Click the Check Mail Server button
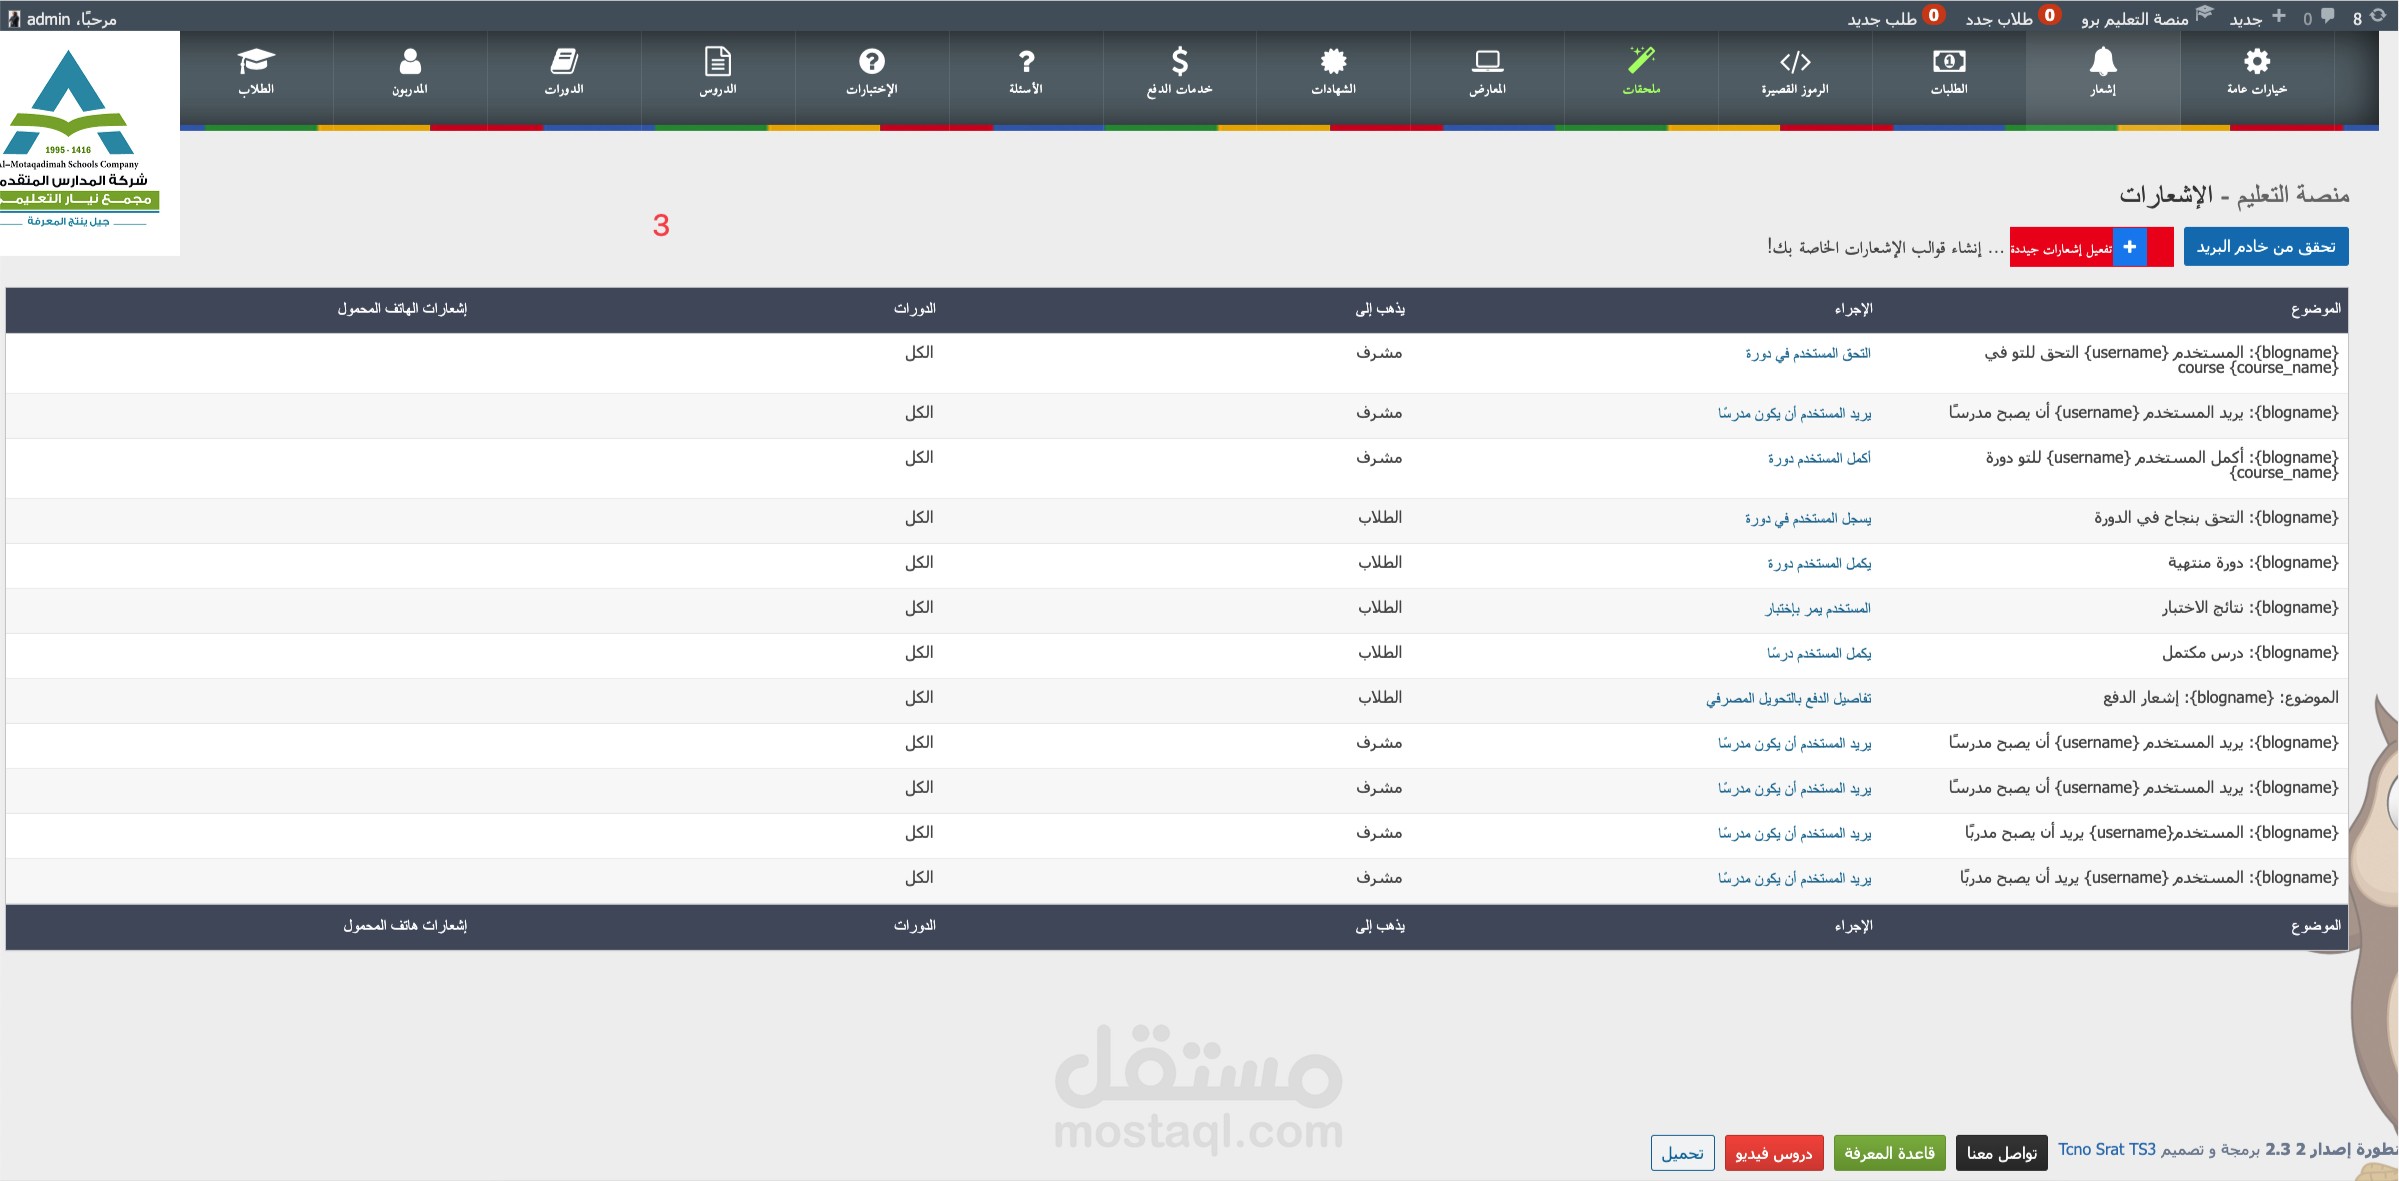The width and height of the screenshot is (2399, 1181). pos(2265,247)
